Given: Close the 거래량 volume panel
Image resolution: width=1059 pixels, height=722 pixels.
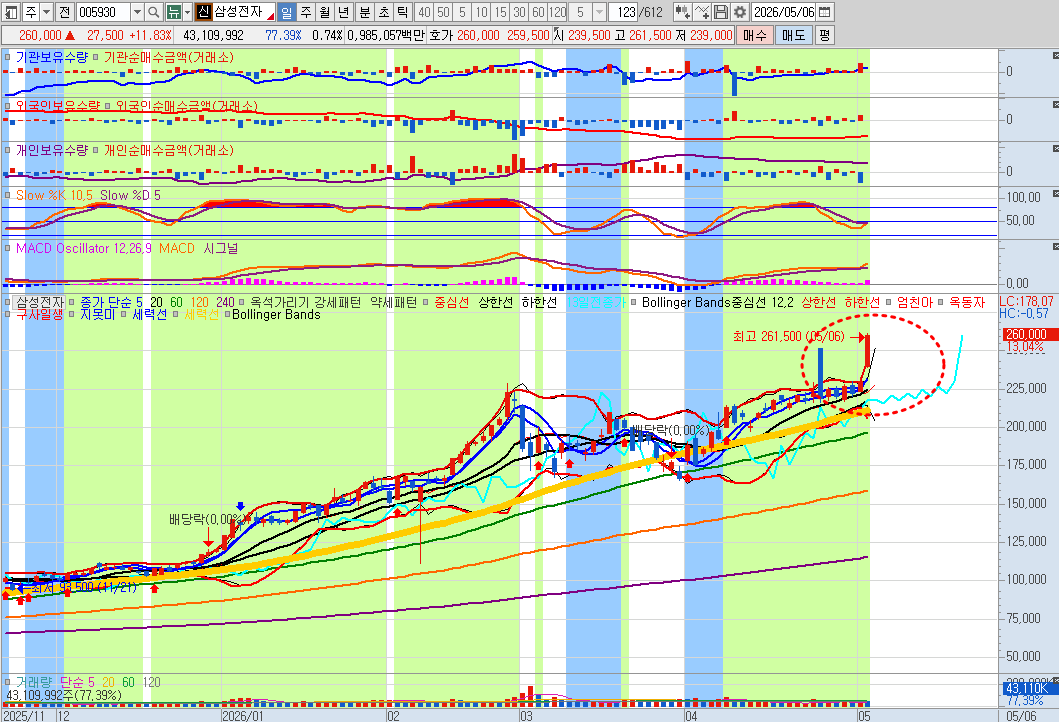Looking at the screenshot, I should click(x=1055, y=680).
